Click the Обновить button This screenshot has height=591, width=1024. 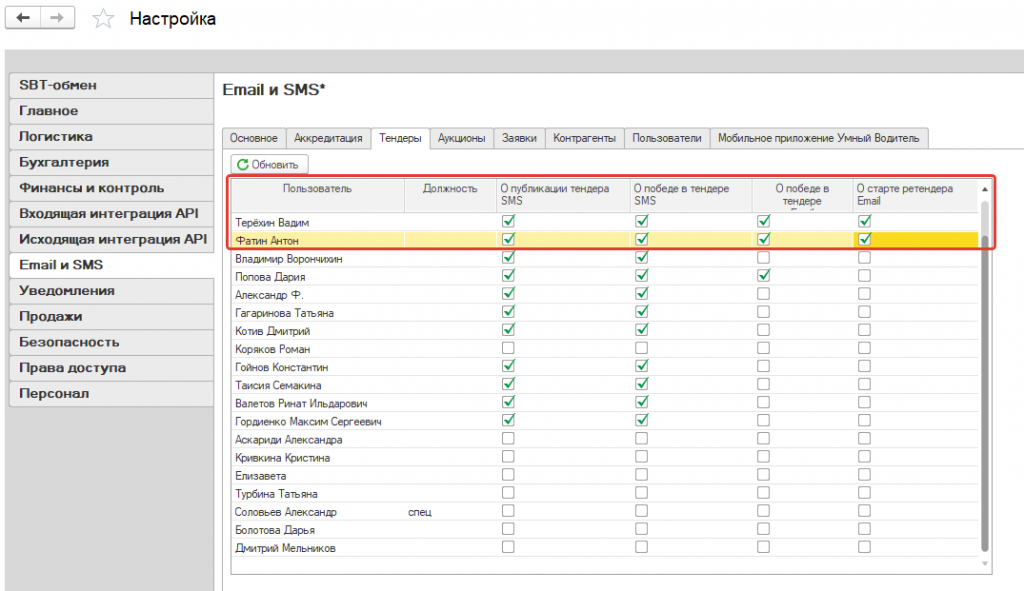click(269, 165)
